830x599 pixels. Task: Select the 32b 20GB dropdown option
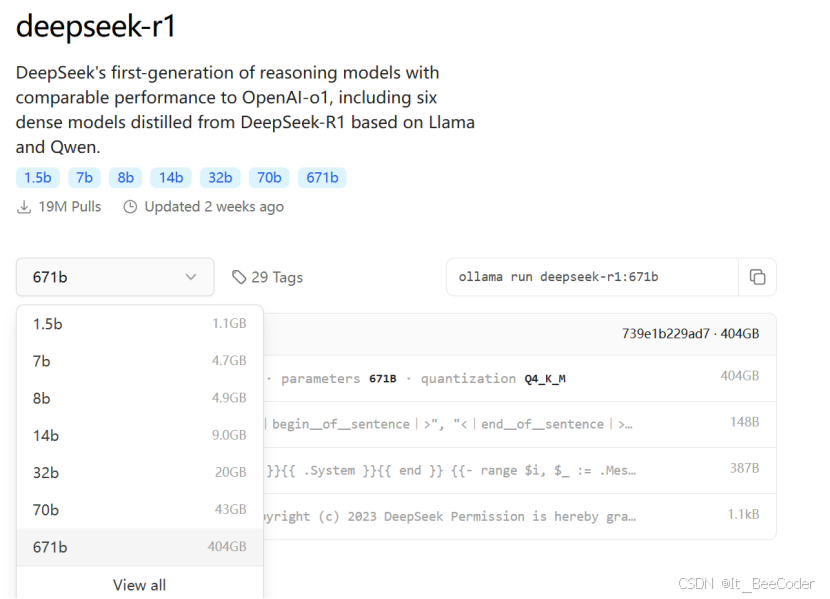140,472
